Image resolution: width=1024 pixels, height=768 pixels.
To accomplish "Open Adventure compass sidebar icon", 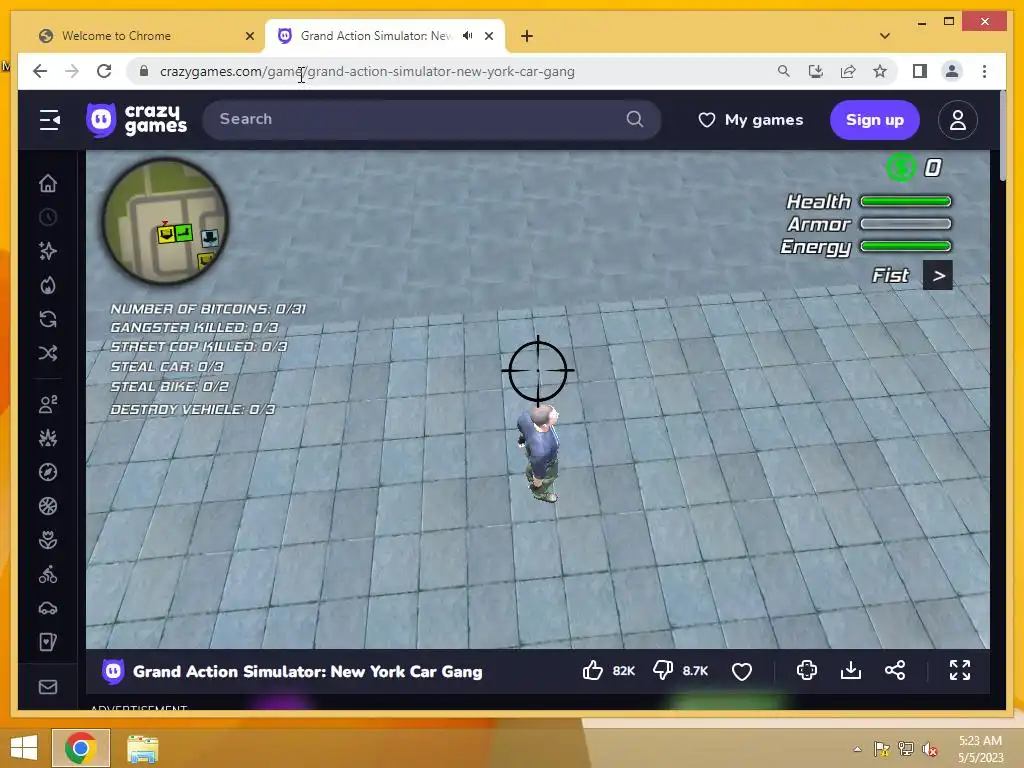I will [x=48, y=472].
